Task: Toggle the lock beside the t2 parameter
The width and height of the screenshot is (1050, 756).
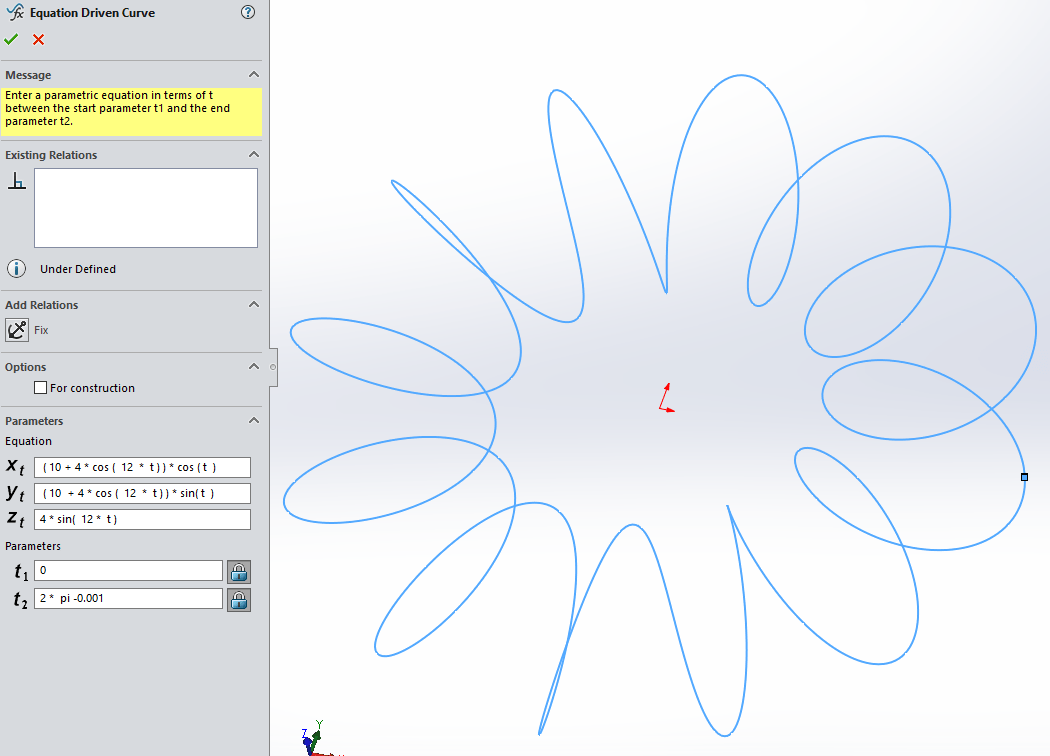Action: click(x=239, y=600)
